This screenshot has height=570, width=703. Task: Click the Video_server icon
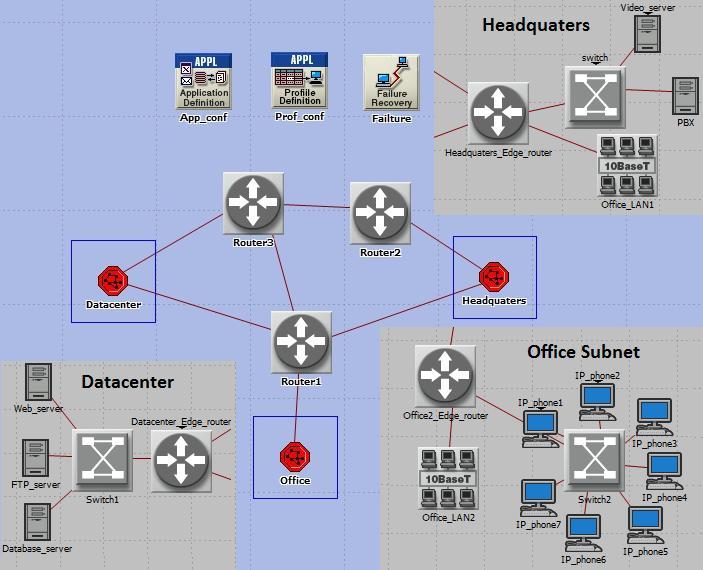click(x=647, y=34)
